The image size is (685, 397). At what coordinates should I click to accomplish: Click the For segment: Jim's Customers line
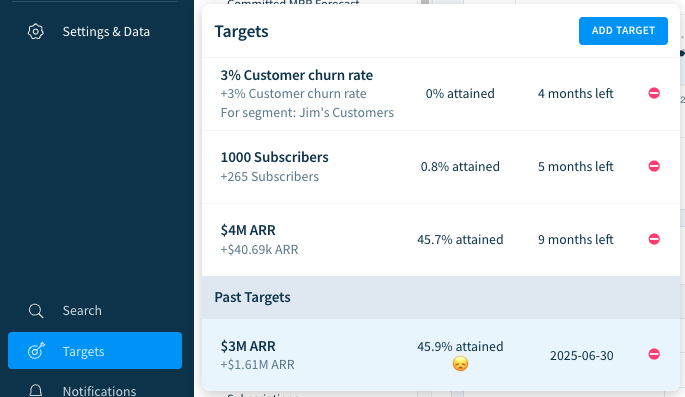pyautogui.click(x=307, y=113)
